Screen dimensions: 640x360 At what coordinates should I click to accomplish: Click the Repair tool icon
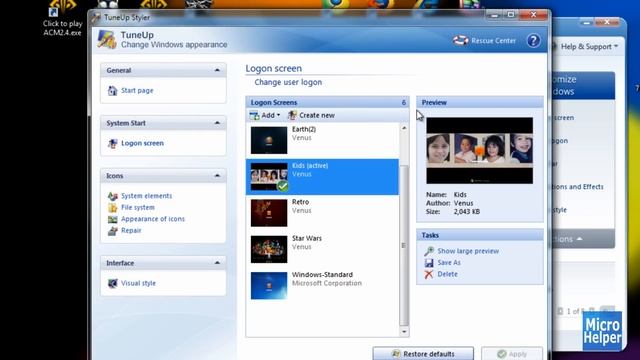[x=113, y=231]
